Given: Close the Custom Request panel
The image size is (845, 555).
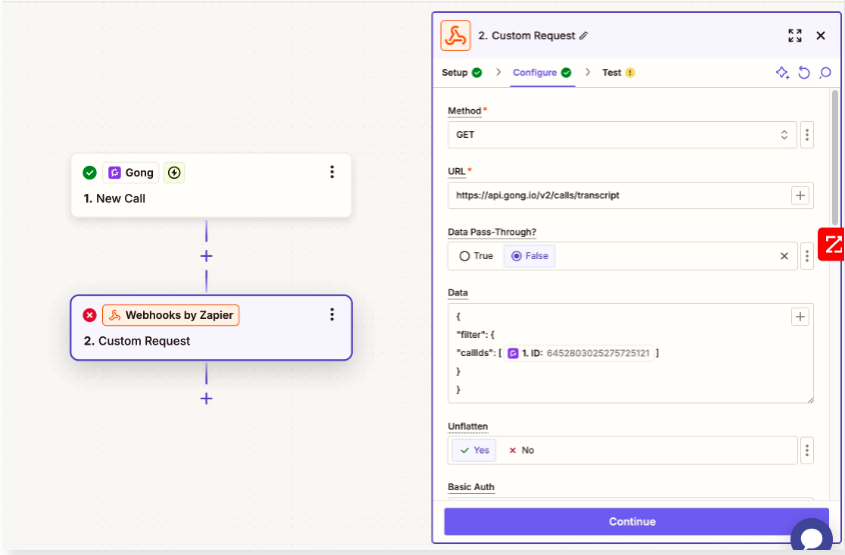Looking at the screenshot, I should 820,36.
